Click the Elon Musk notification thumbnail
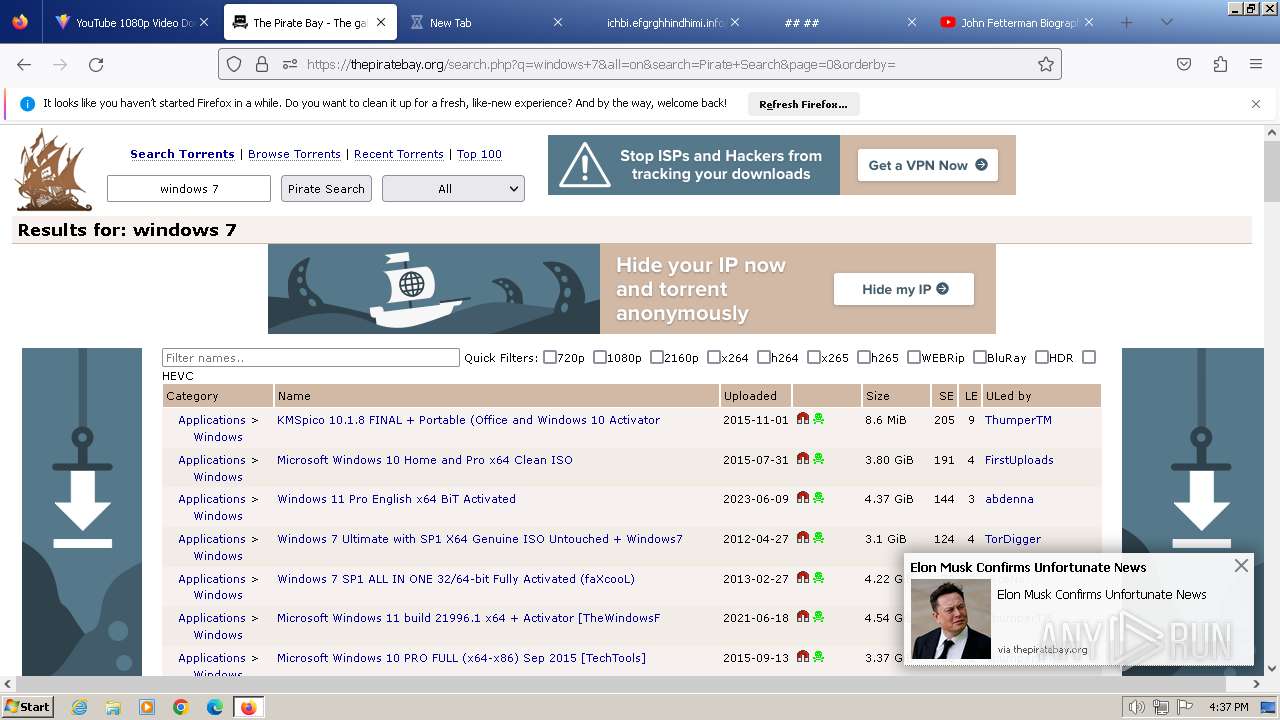This screenshot has width=1280, height=720. tap(950, 619)
